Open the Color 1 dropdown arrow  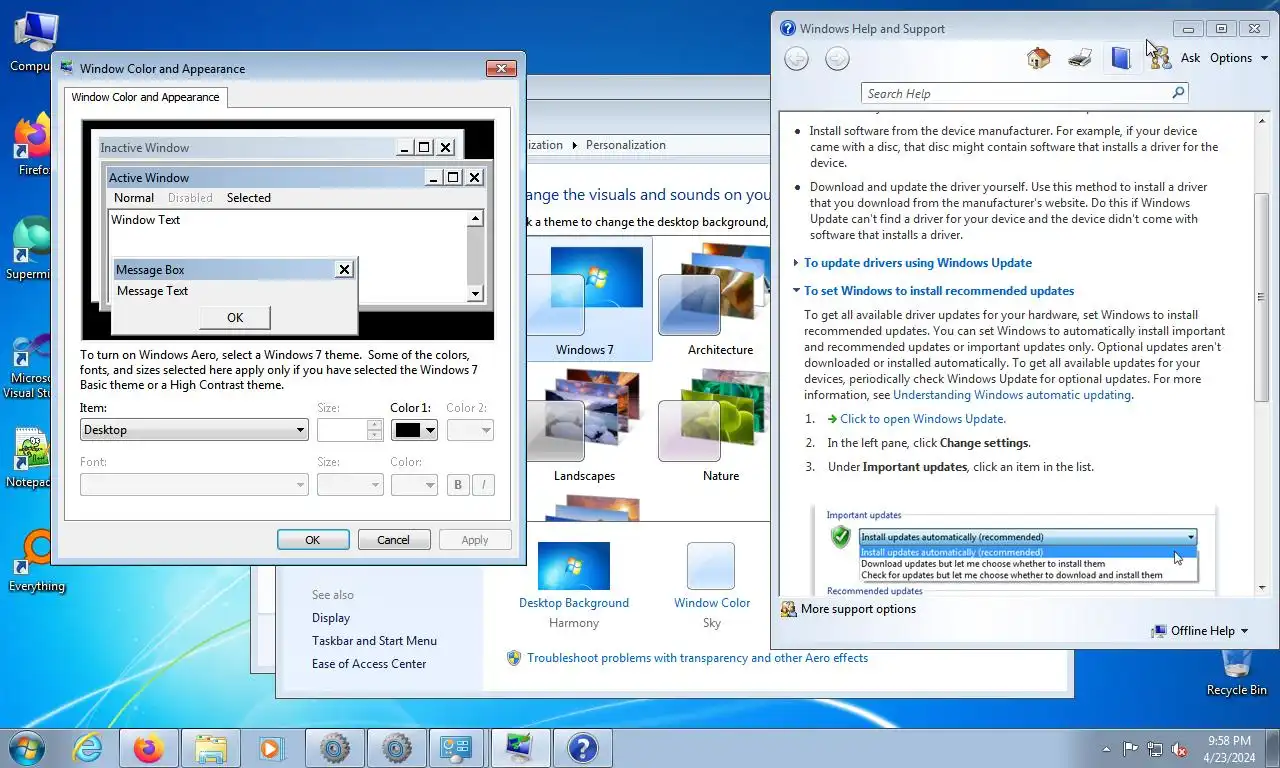[x=430, y=430]
